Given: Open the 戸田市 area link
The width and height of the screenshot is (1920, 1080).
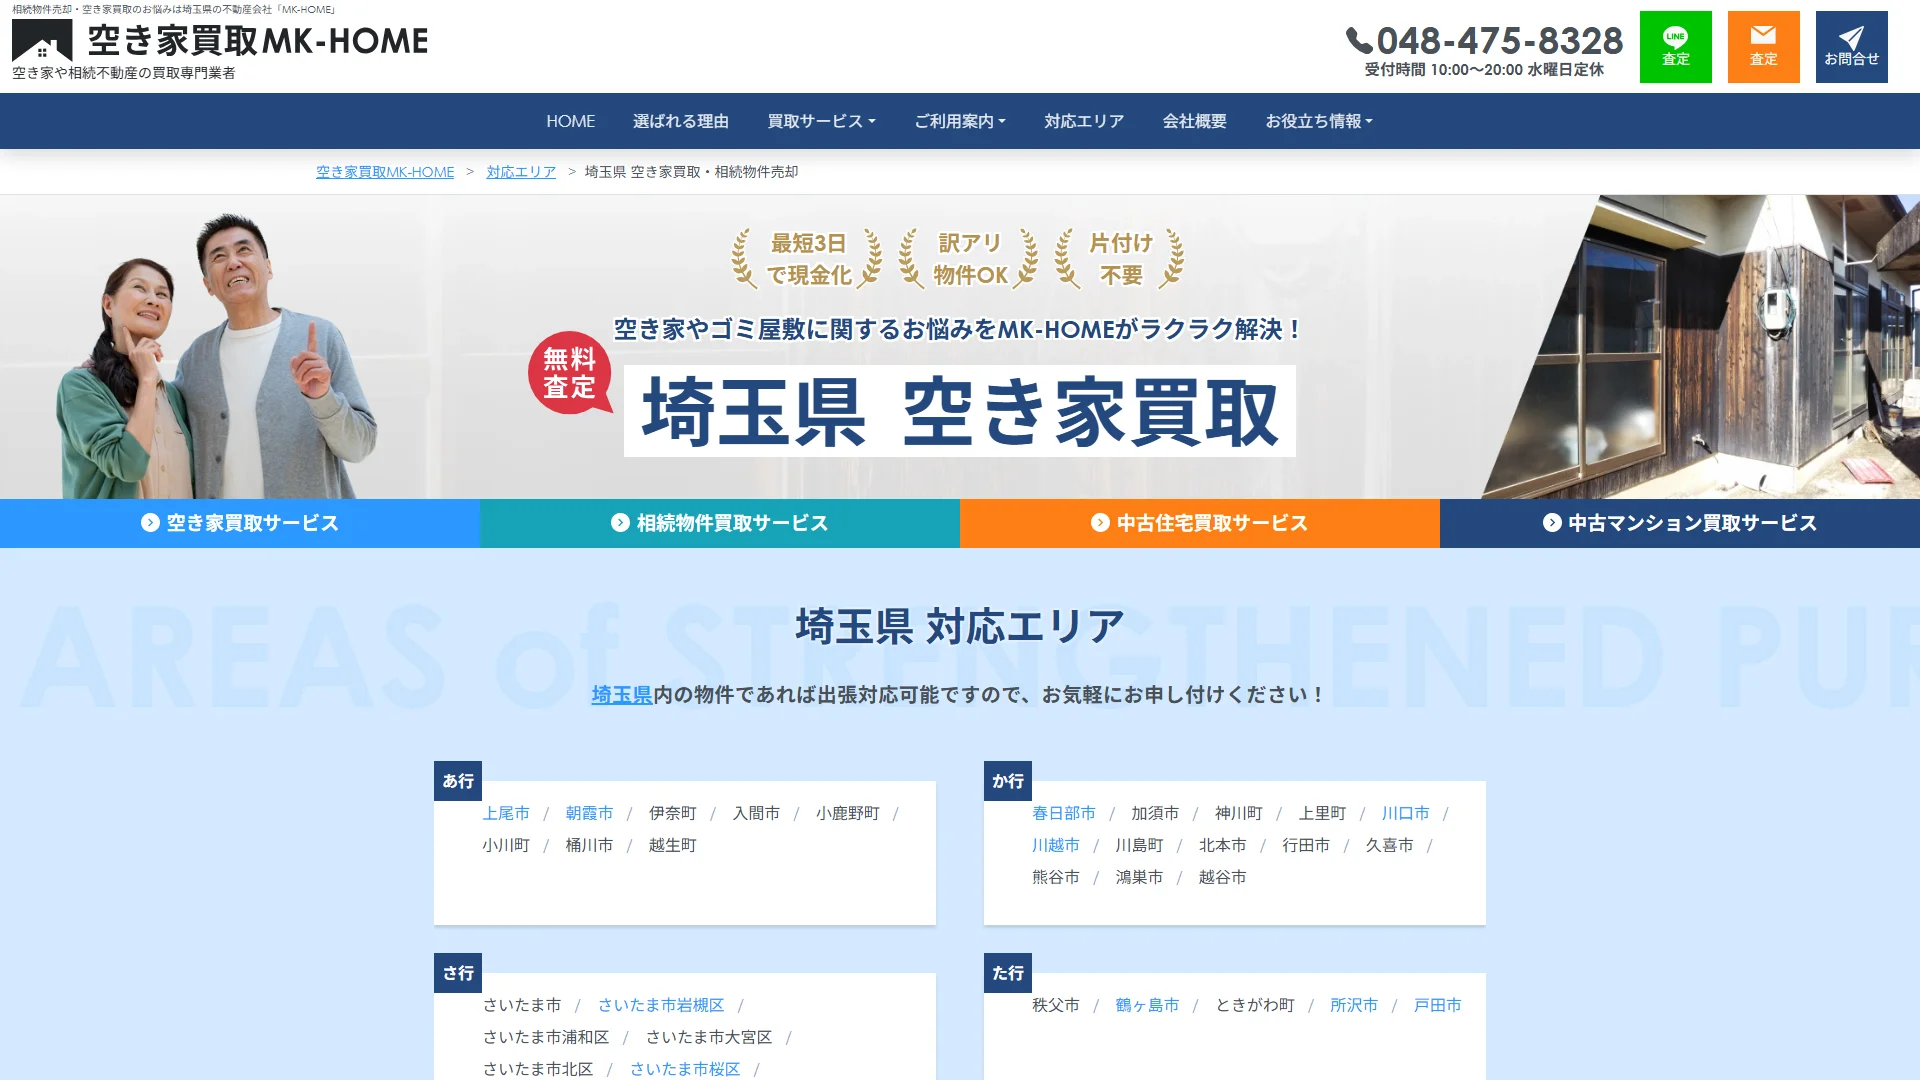Looking at the screenshot, I should [x=1437, y=1005].
